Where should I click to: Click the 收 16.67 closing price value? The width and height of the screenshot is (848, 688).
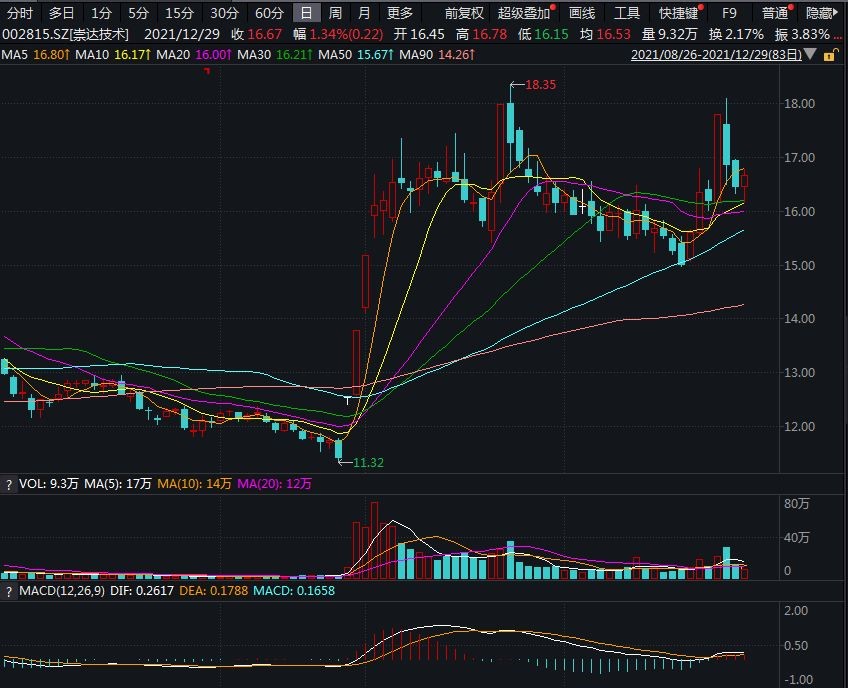(256, 35)
